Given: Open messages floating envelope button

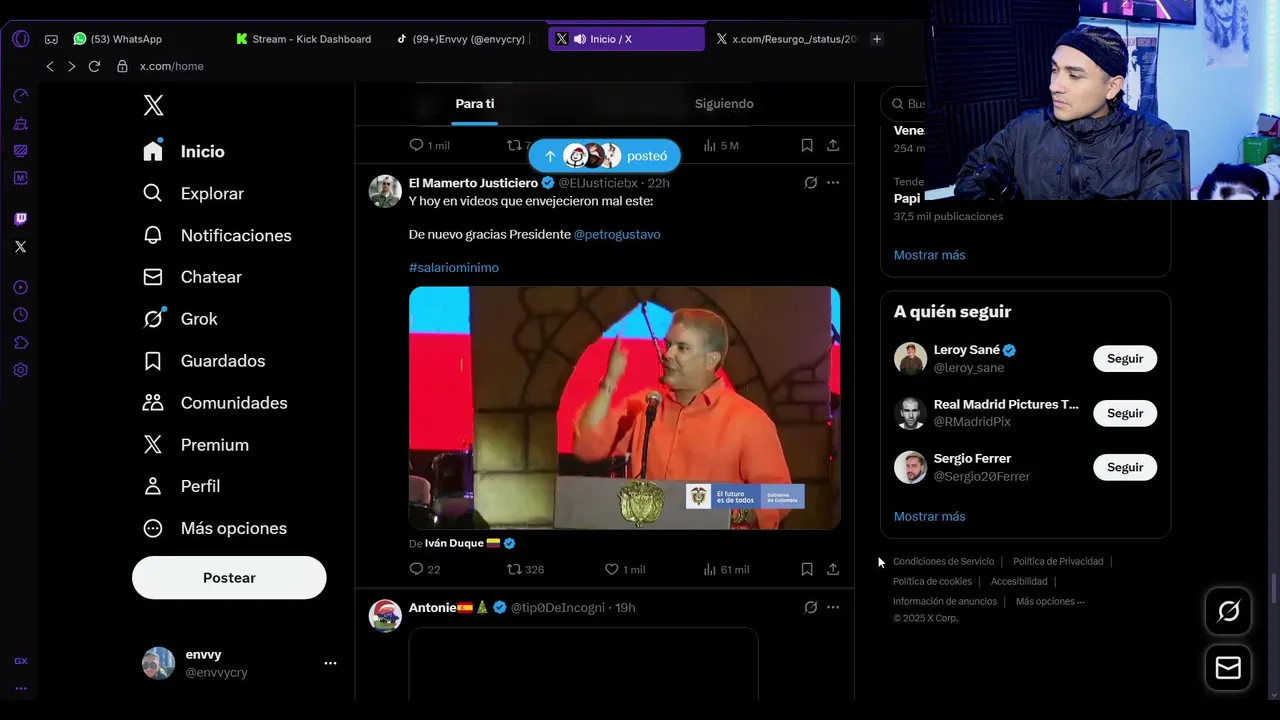Looking at the screenshot, I should (1228, 668).
